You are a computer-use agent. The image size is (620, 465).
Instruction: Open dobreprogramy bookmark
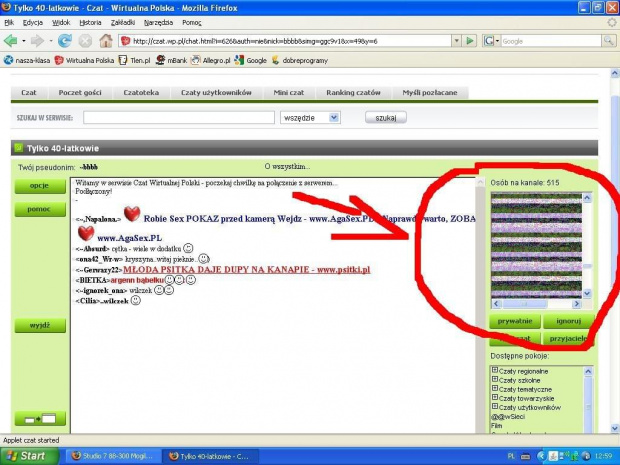[x=299, y=60]
